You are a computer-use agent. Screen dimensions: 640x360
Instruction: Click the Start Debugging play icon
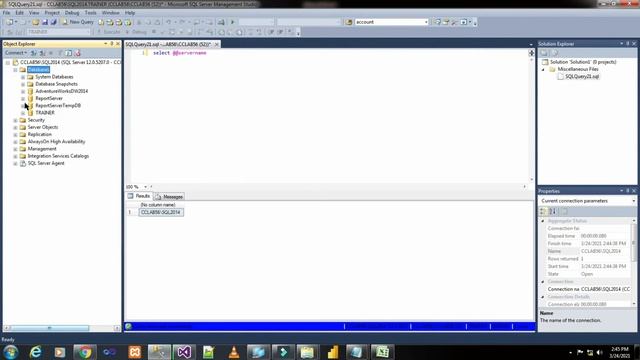[x=233, y=22]
